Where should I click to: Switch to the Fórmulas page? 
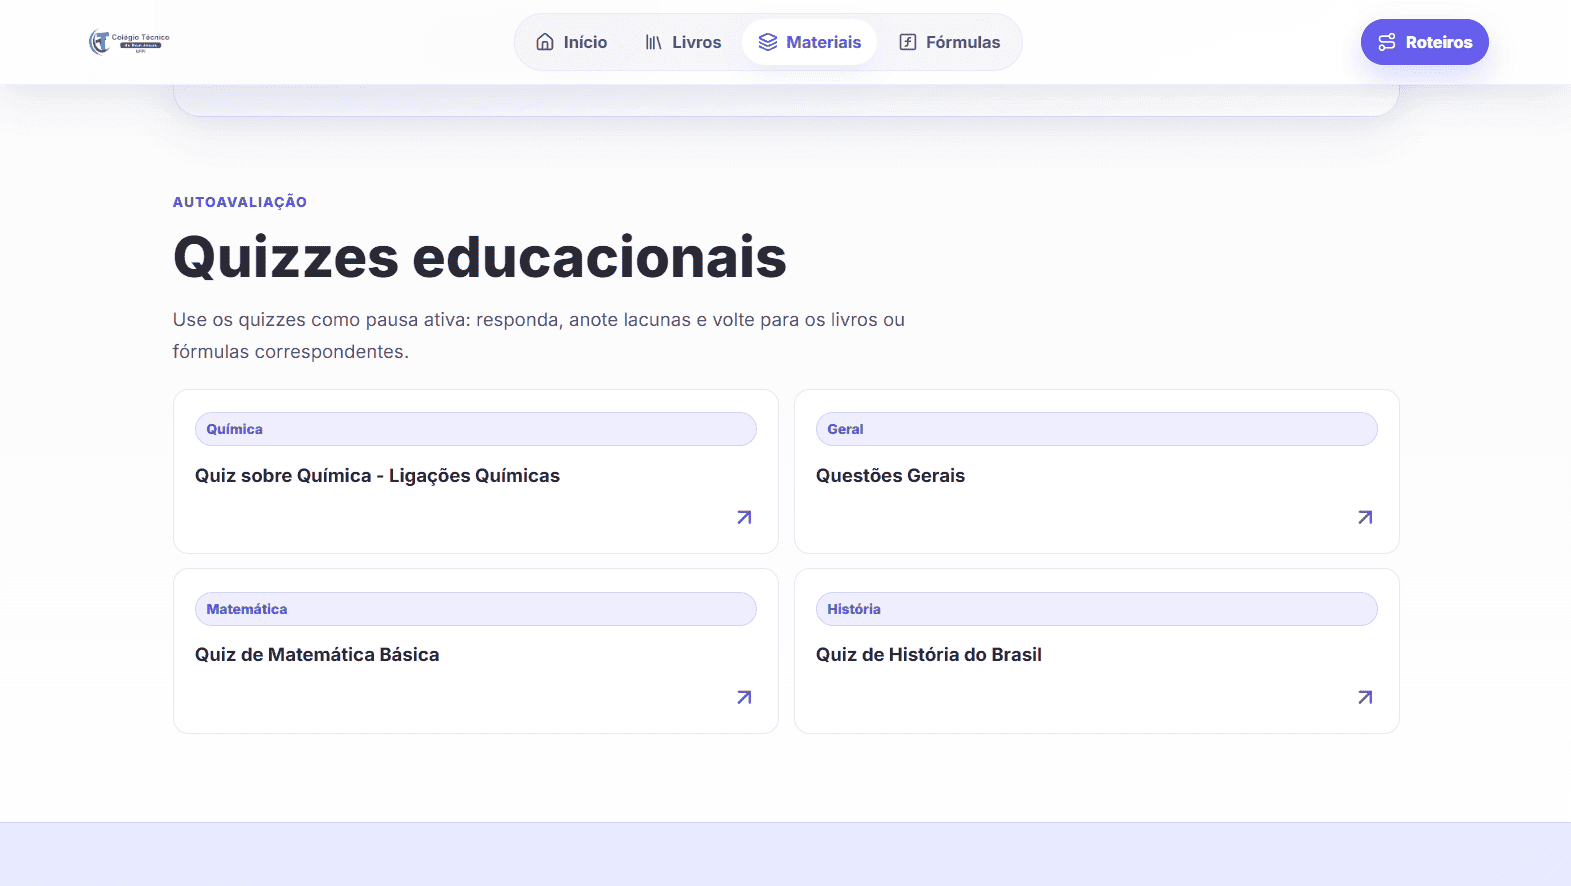click(x=950, y=42)
